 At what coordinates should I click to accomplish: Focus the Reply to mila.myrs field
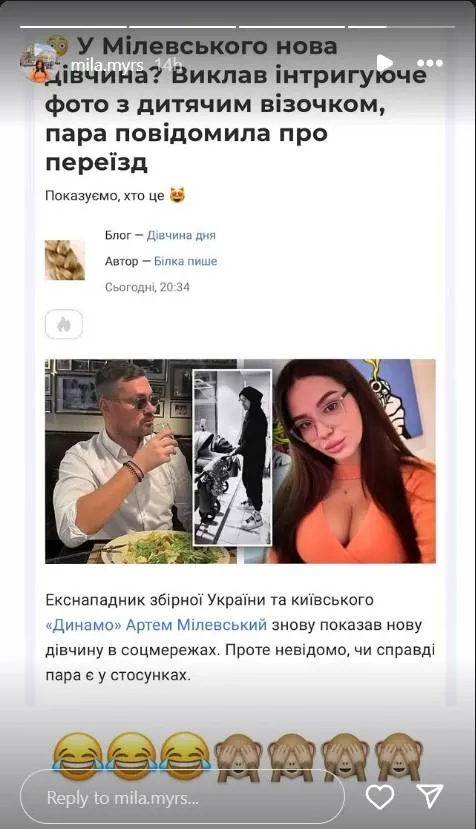point(182,797)
